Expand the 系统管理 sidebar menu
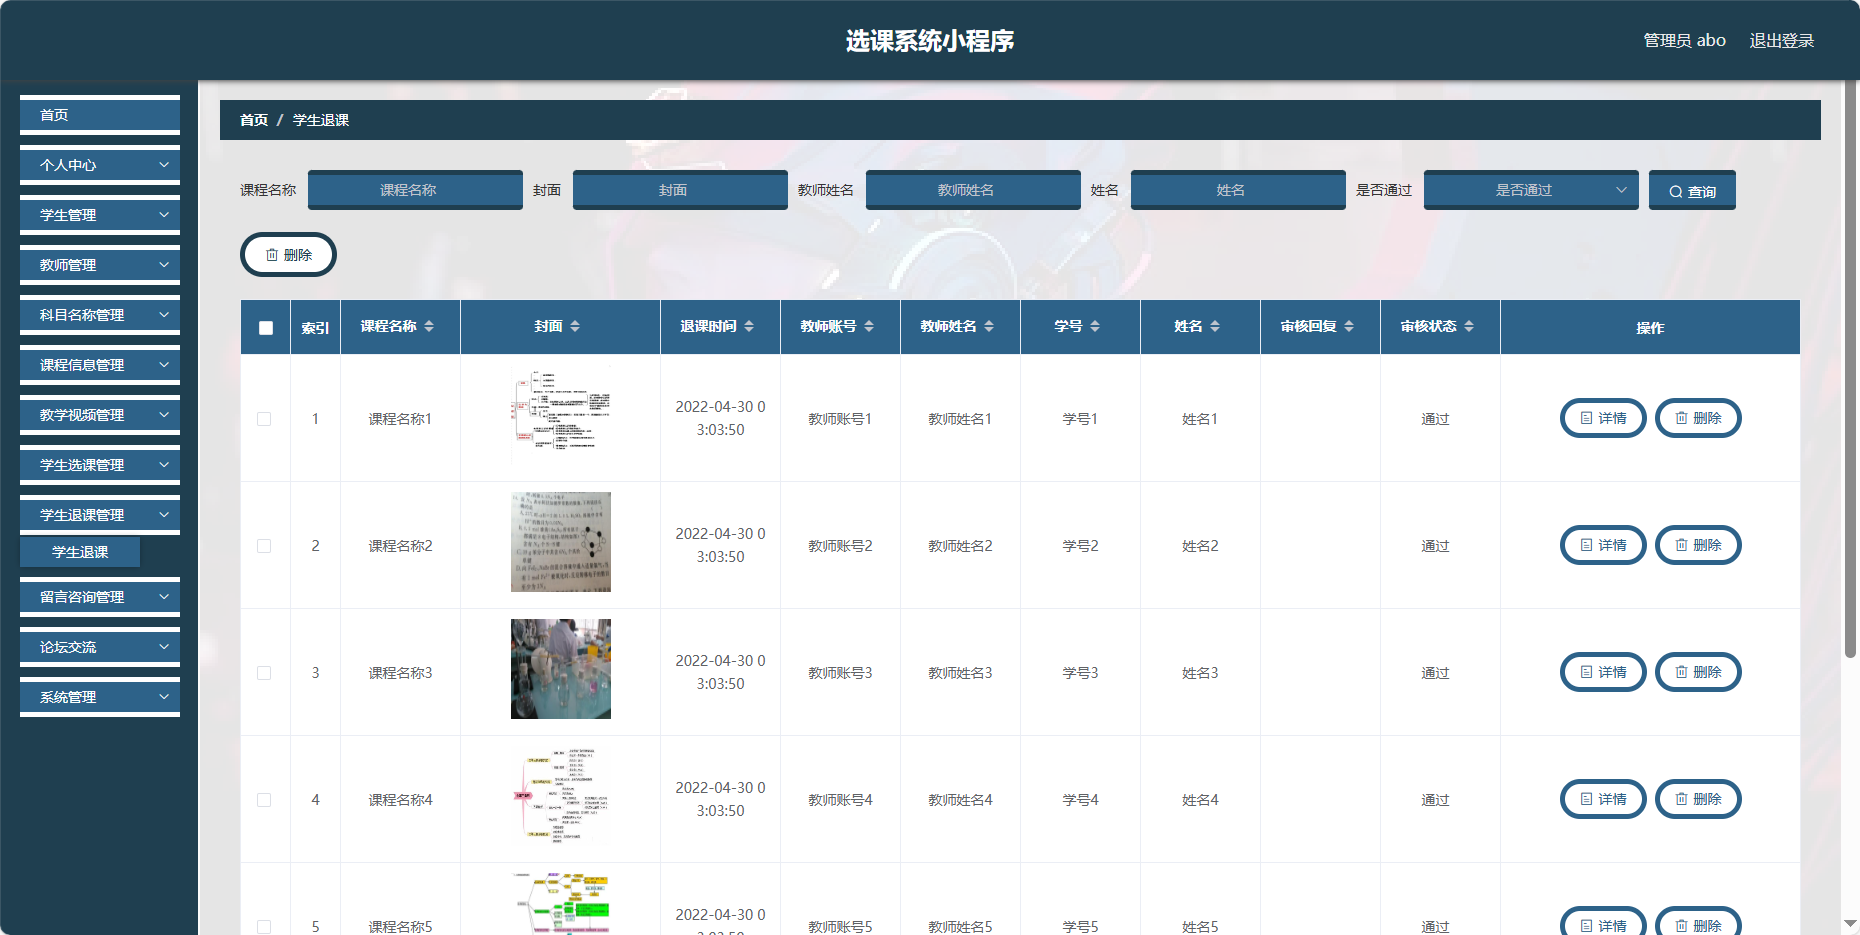This screenshot has width=1860, height=935. point(100,697)
